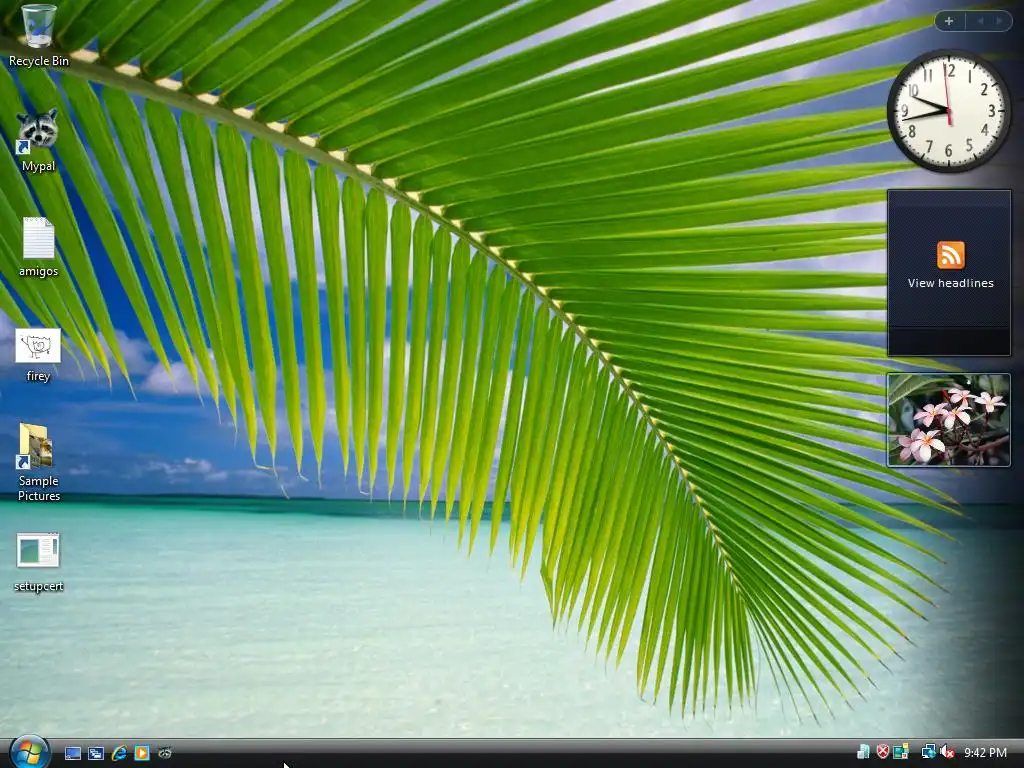
Task: Click the setupcert label text
Action: coord(39,586)
